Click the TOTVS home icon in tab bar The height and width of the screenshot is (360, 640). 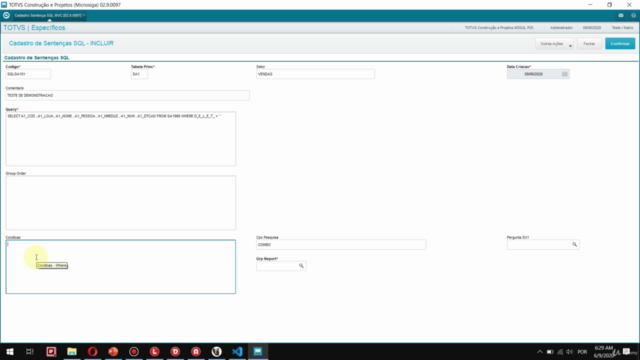[x=6, y=16]
